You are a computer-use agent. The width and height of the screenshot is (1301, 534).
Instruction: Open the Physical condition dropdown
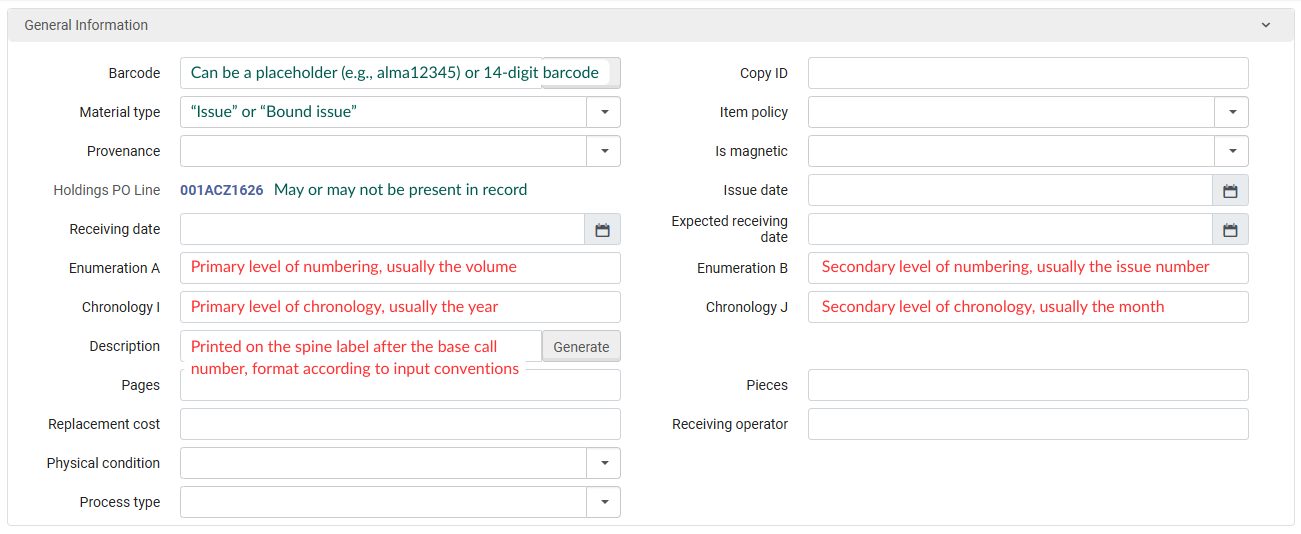(x=604, y=463)
